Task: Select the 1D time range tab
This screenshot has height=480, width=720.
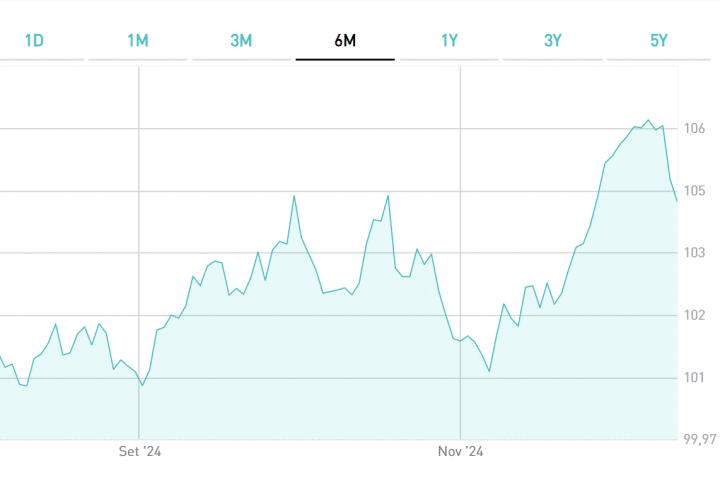Action: click(34, 41)
